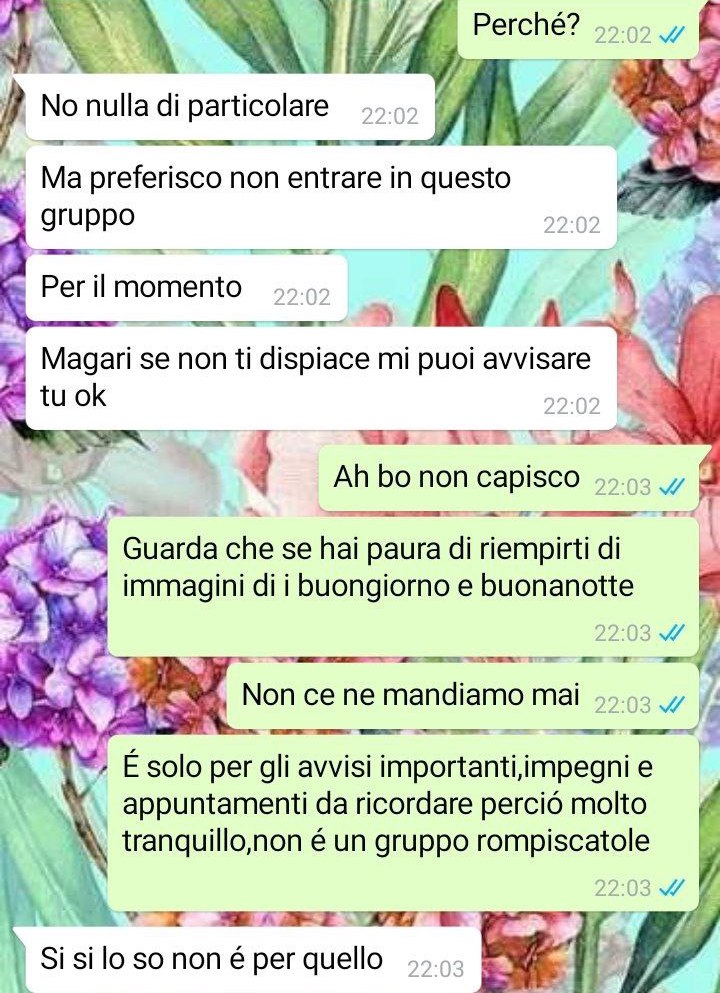Click double-check icon beside 'Non ce ne mandiamo mai'
This screenshot has width=720, height=993.
671,704
